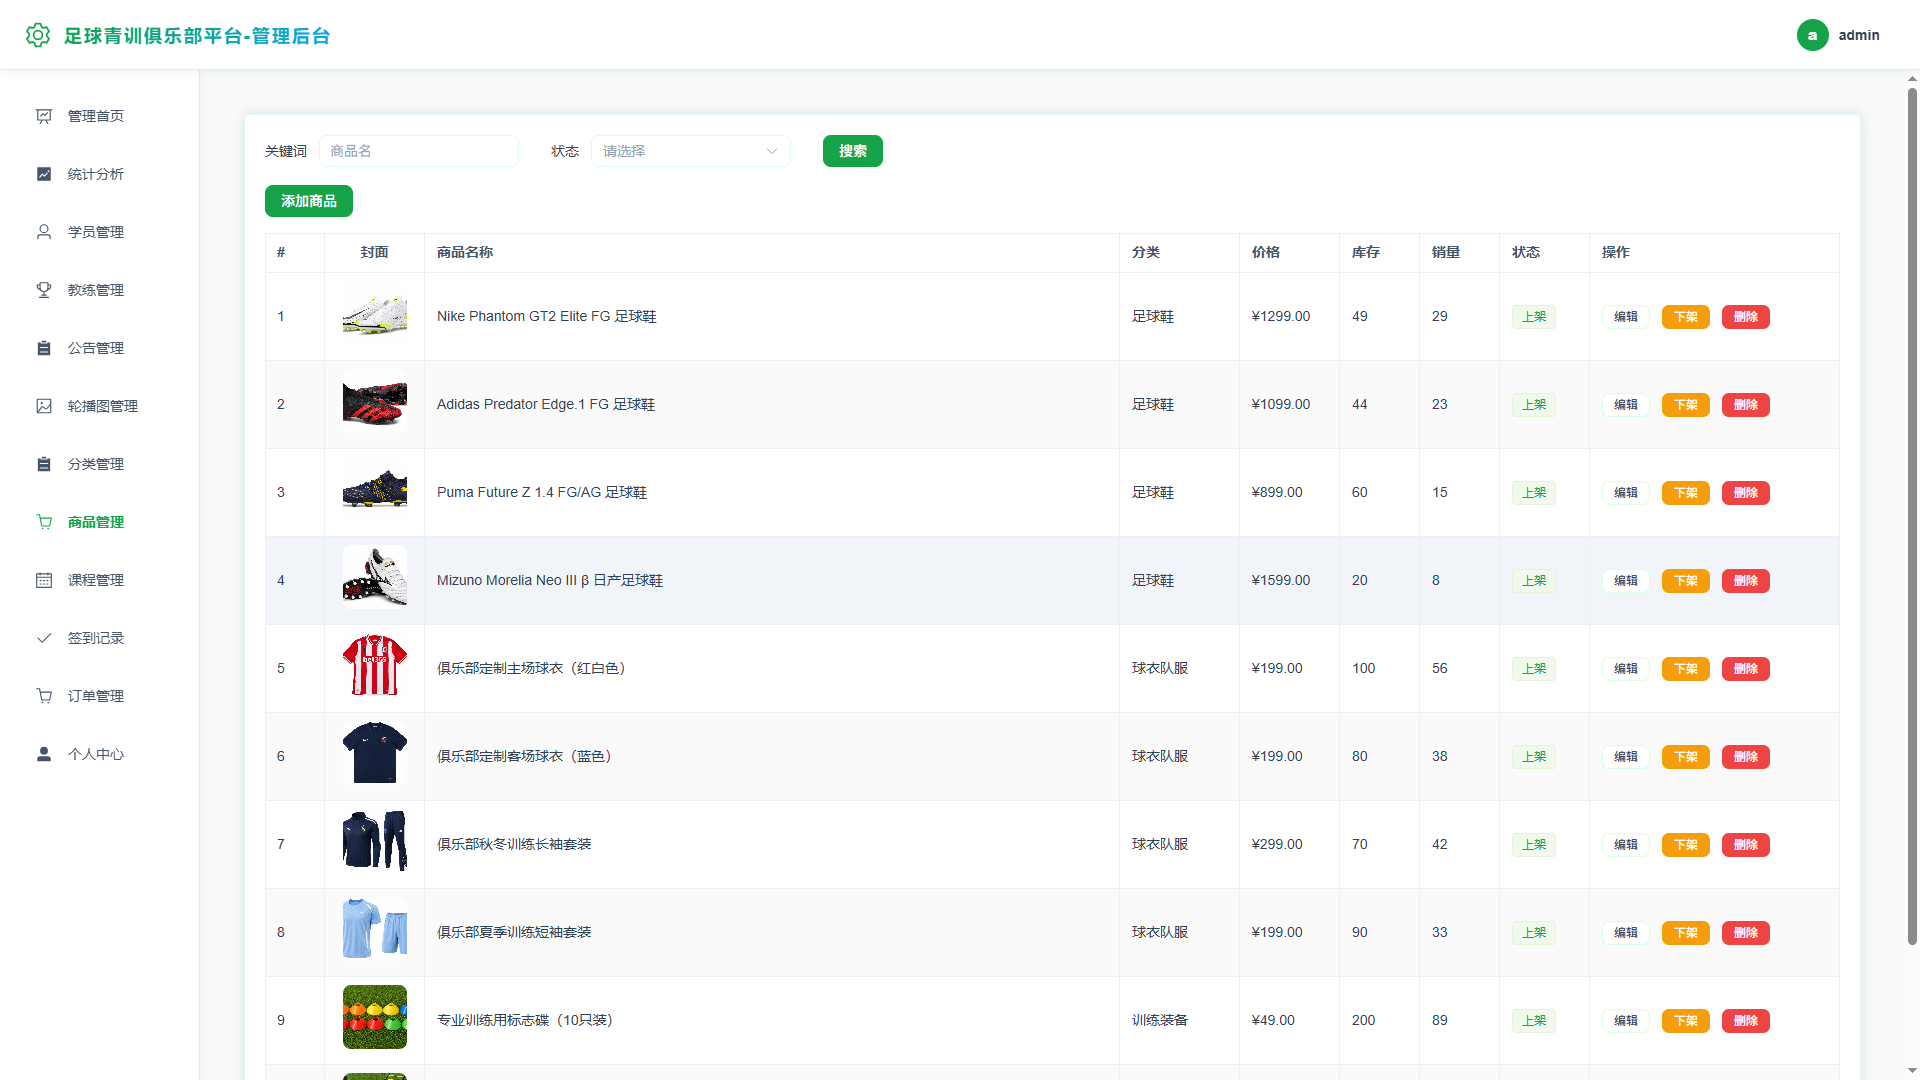Screen dimensions: 1920x1080
Task: Take Adidas Predator Edge.1 off shelf (下架)
Action: (x=1686, y=405)
